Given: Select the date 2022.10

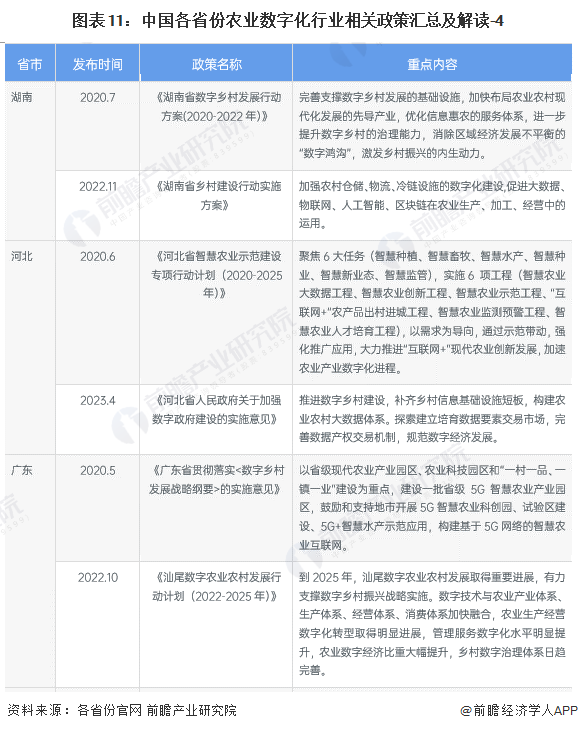Looking at the screenshot, I should pos(97,578).
